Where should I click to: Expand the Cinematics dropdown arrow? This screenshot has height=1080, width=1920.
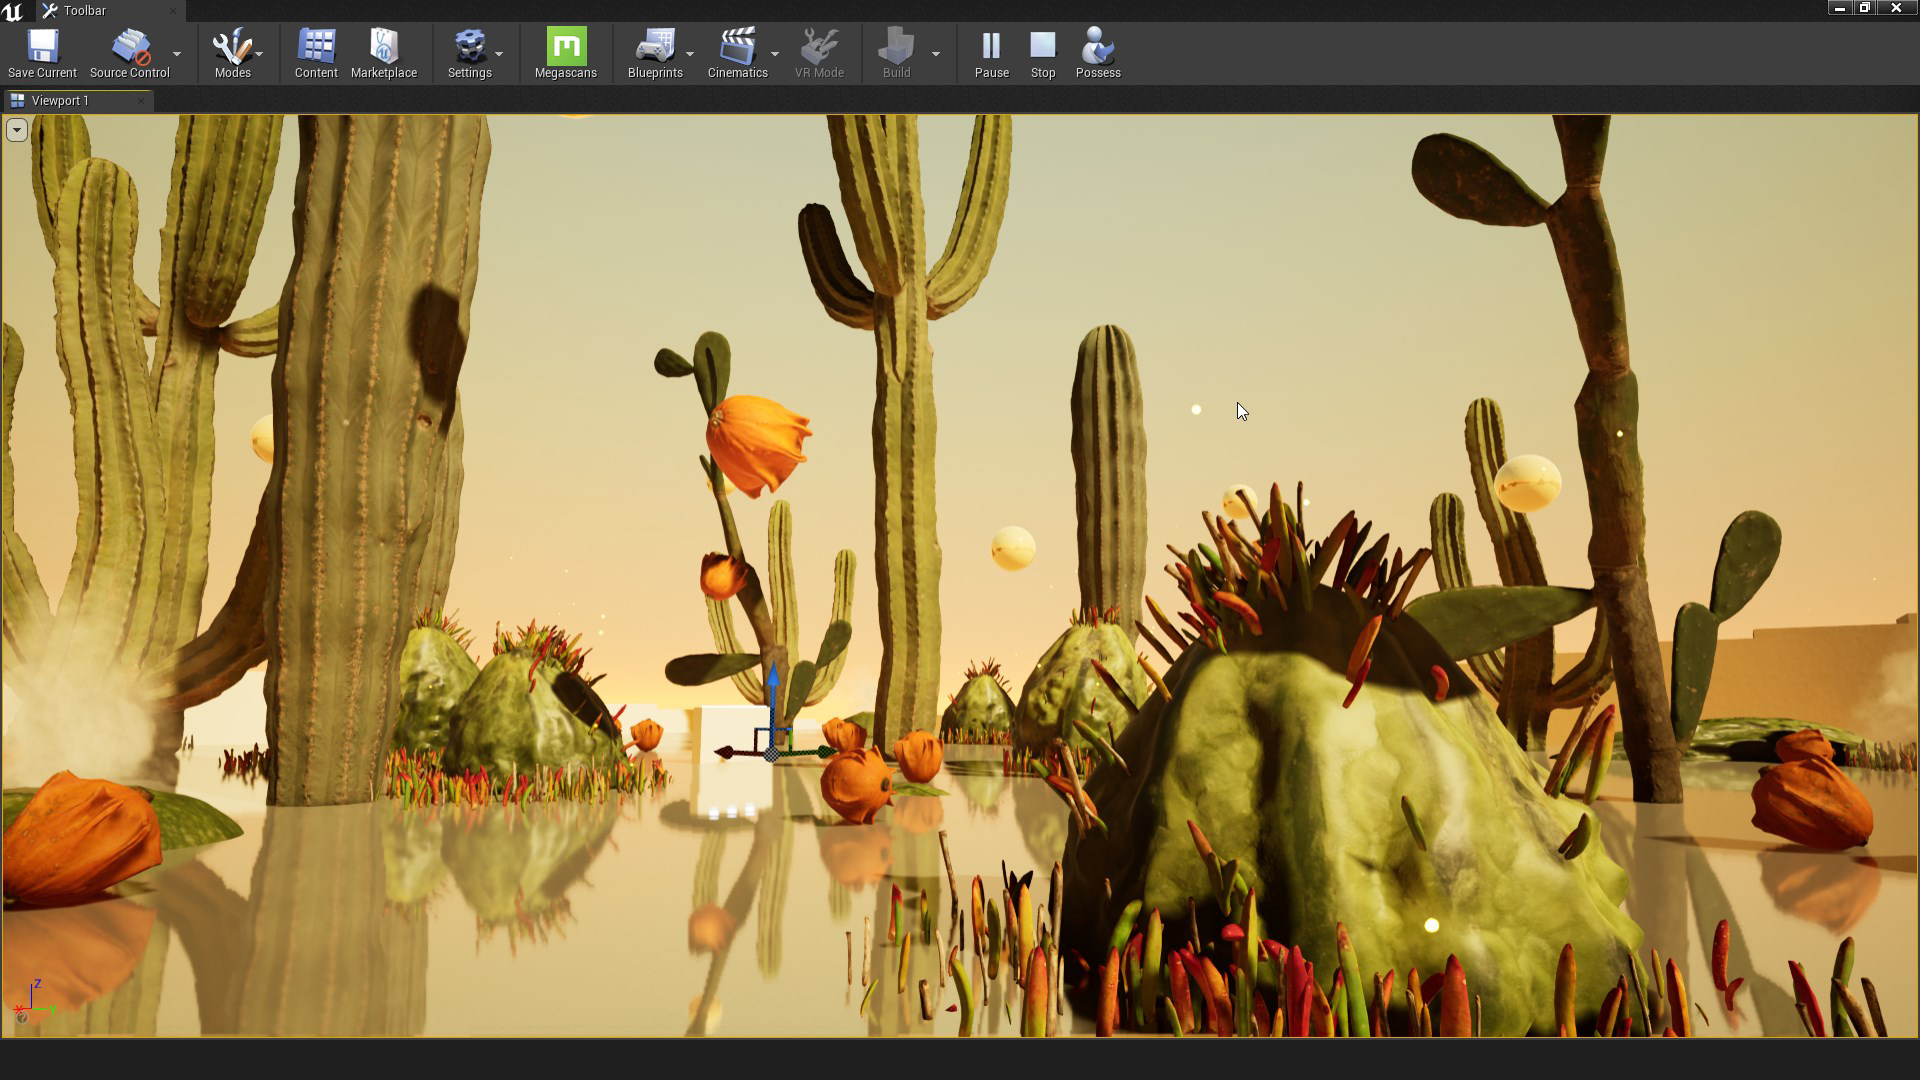(775, 54)
